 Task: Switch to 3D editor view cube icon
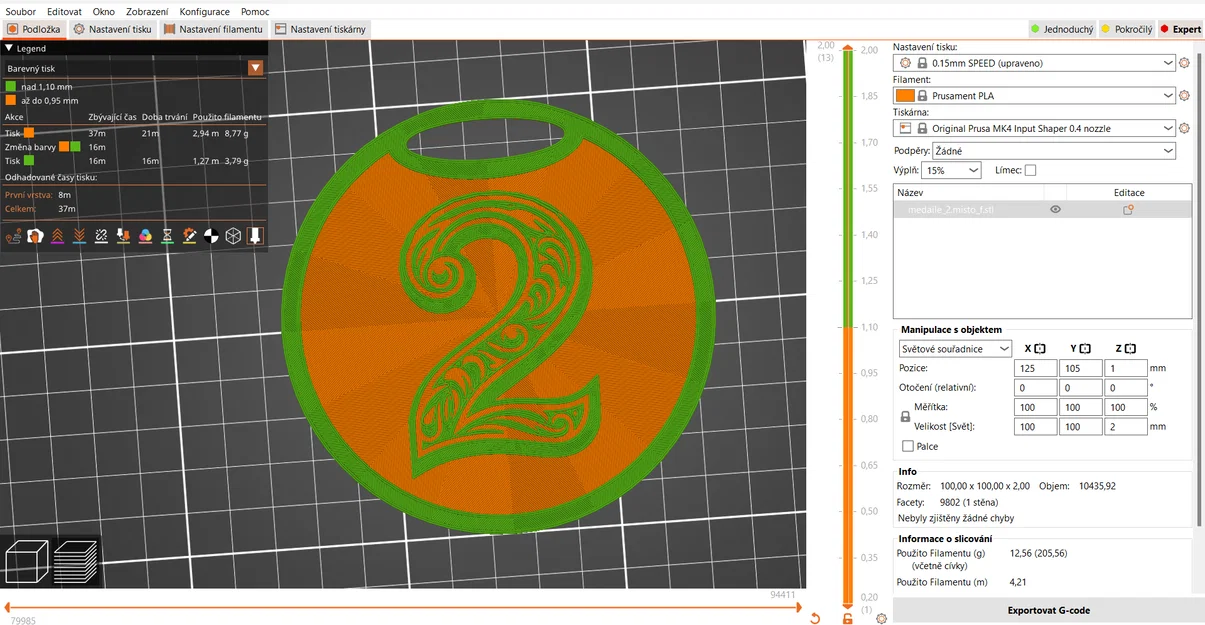click(27, 561)
